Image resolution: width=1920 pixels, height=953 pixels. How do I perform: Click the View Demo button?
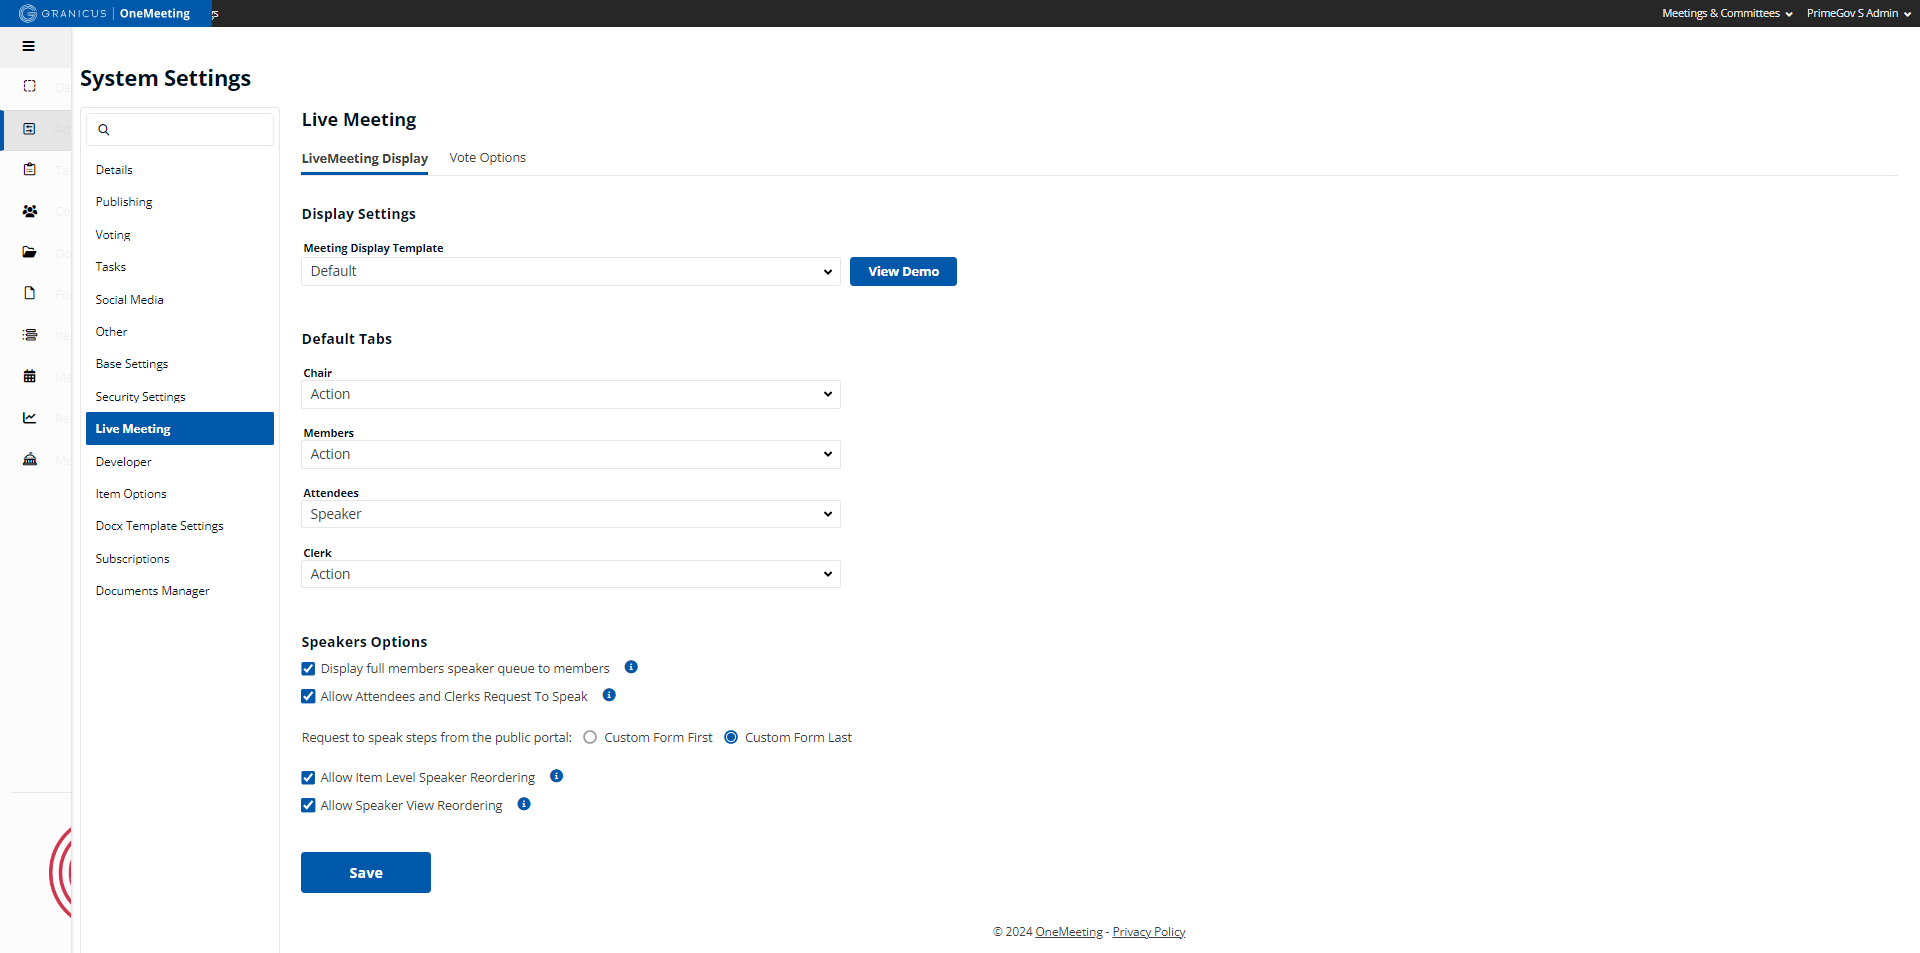coord(902,271)
